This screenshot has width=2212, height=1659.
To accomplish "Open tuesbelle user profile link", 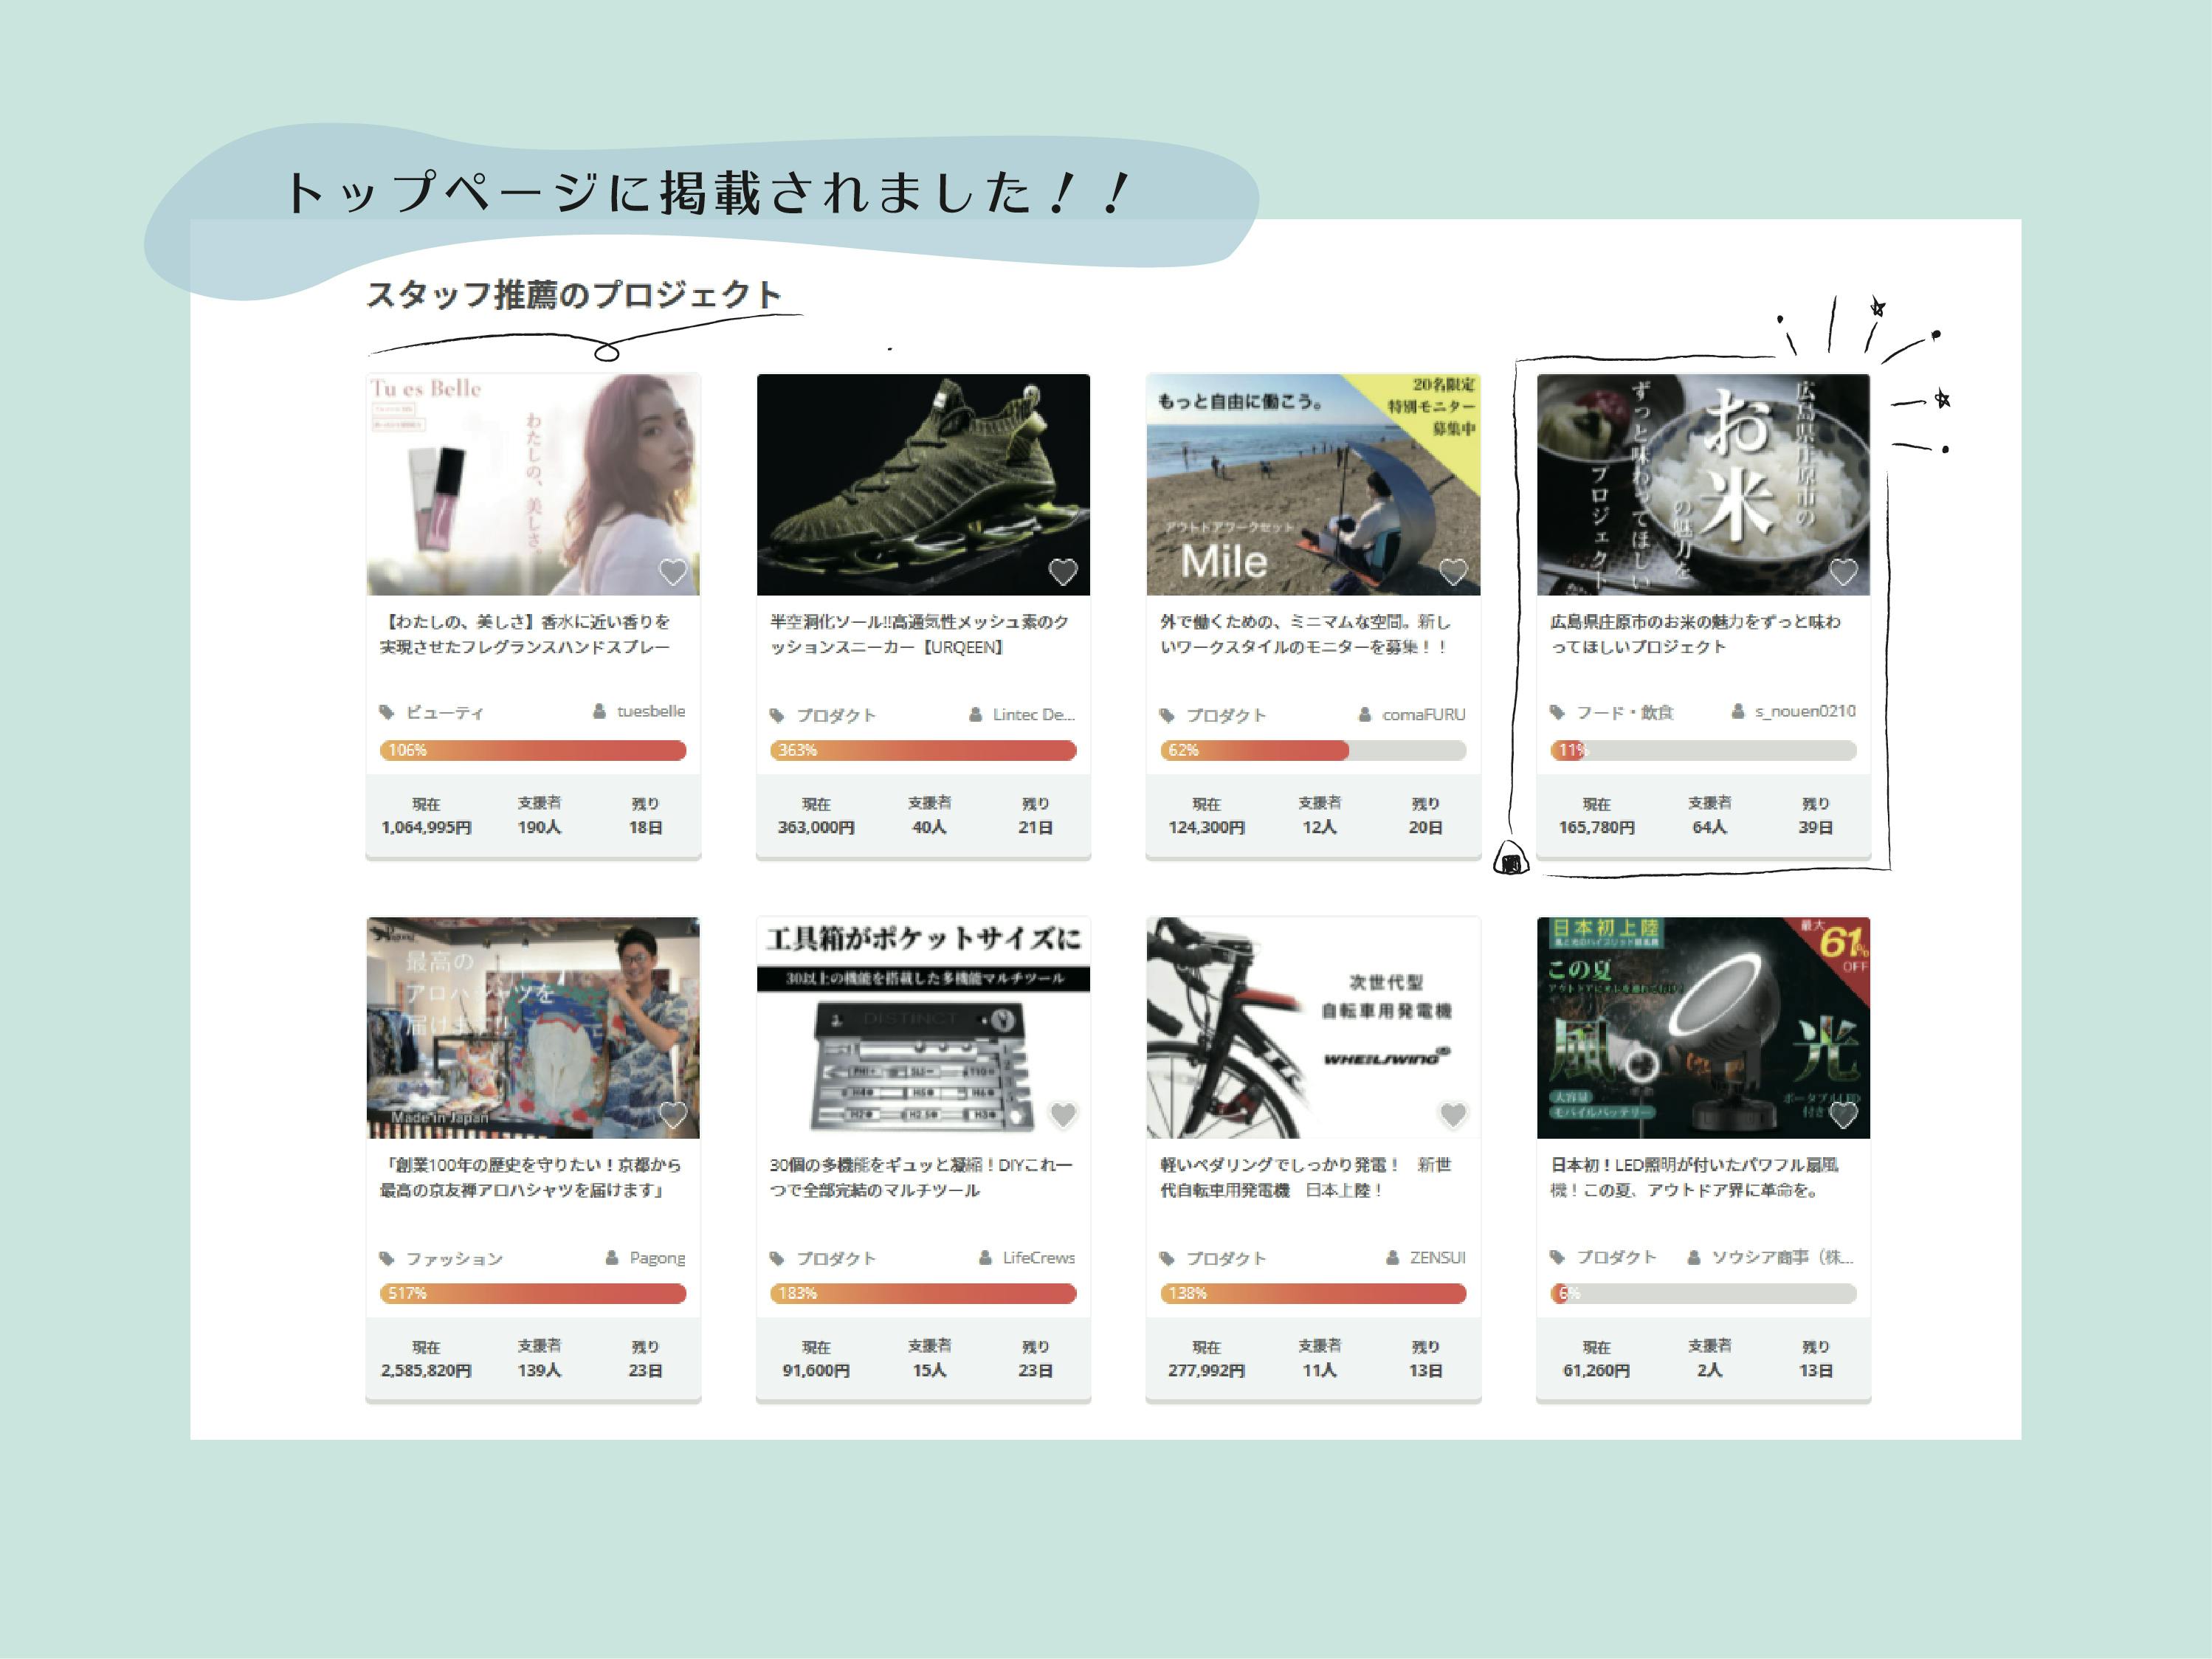I will coord(650,711).
